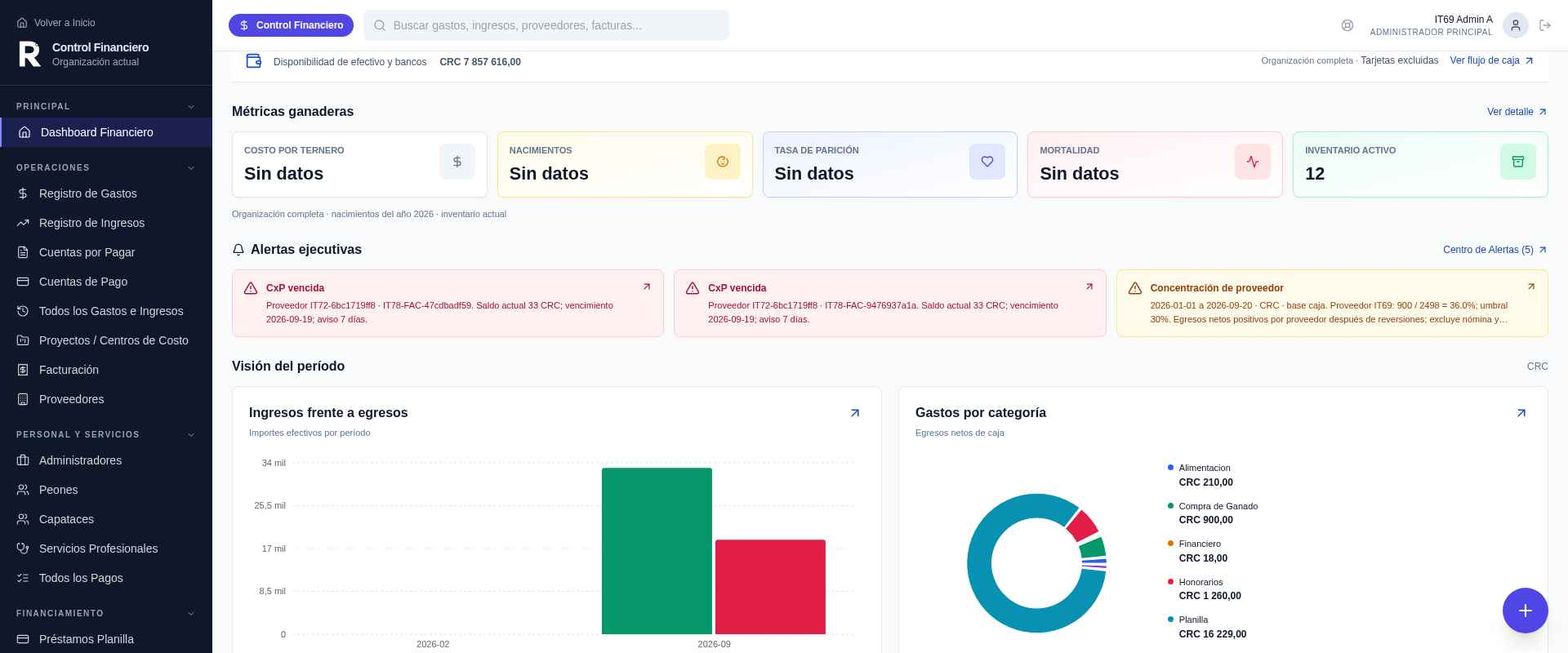Screen dimensions: 1568x653
Task: Focus the Buscar gastos search field
Action: [x=546, y=25]
